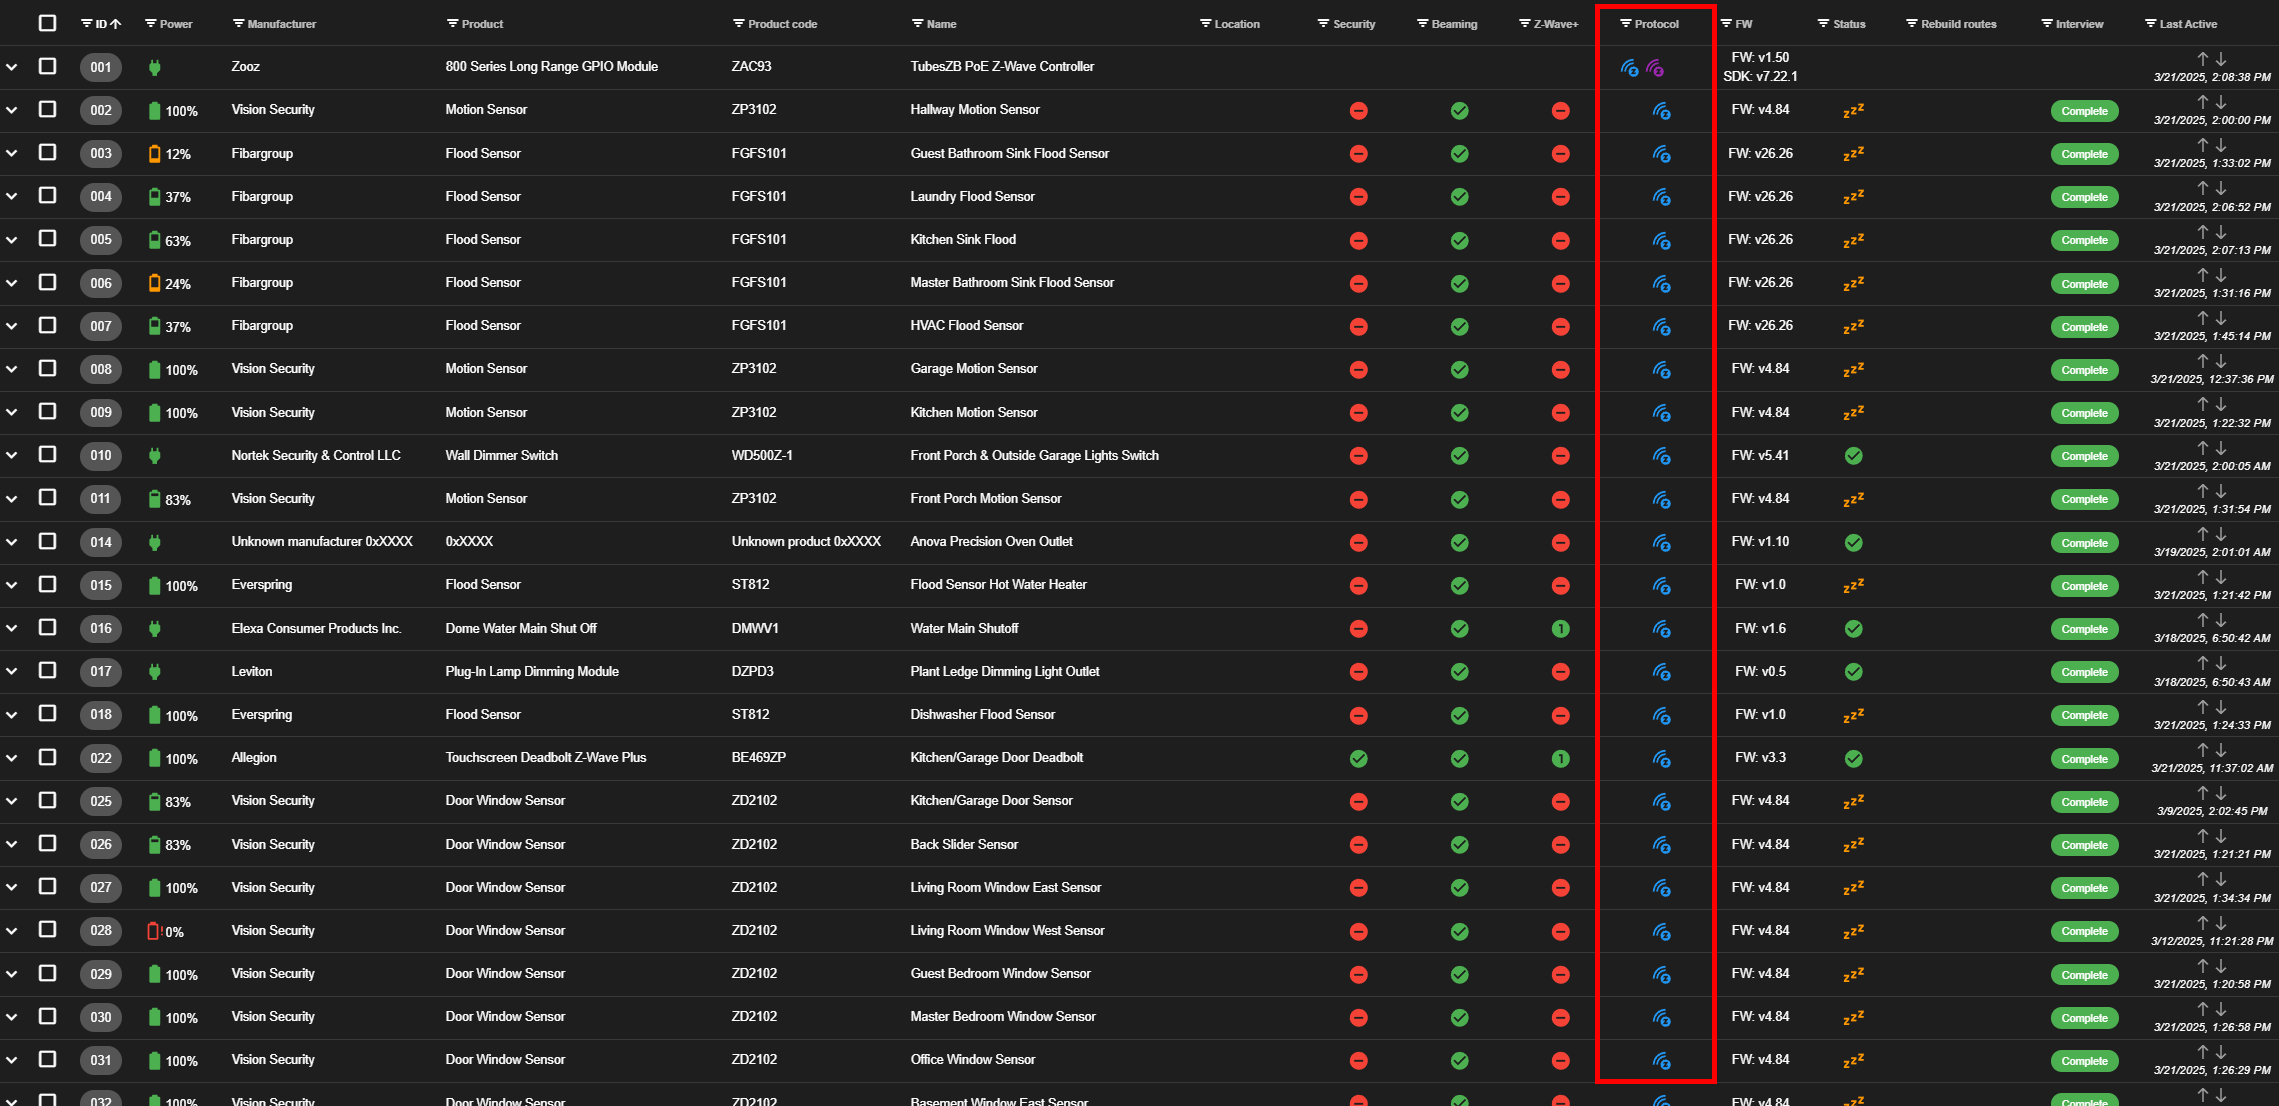The image size is (2279, 1106).
Task: Tick the checkbox for node 030
Action: [47, 1016]
